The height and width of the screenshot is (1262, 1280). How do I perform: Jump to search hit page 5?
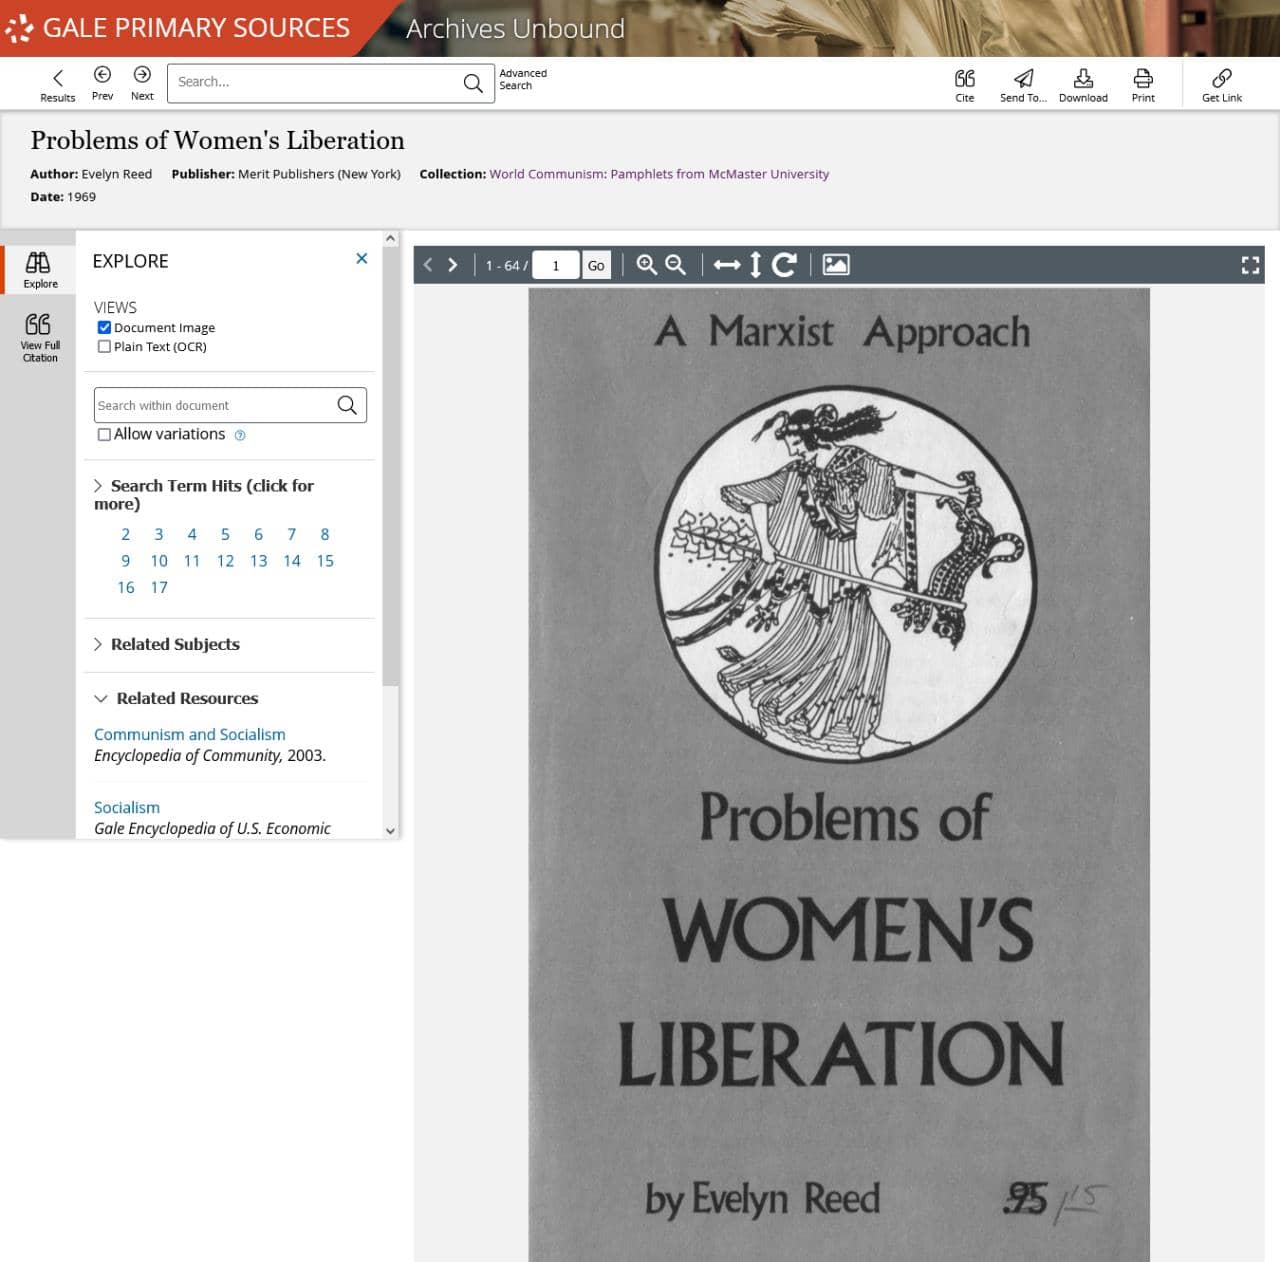(225, 534)
